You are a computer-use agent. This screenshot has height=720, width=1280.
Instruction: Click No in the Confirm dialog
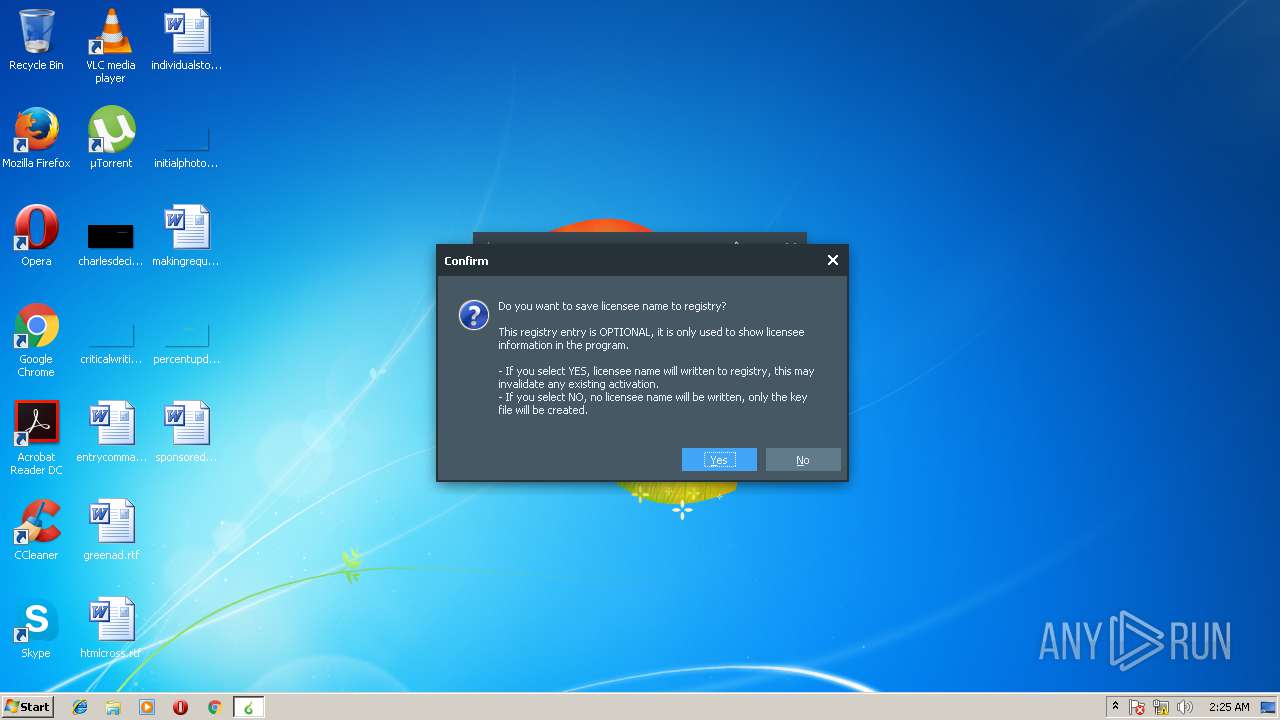(803, 460)
